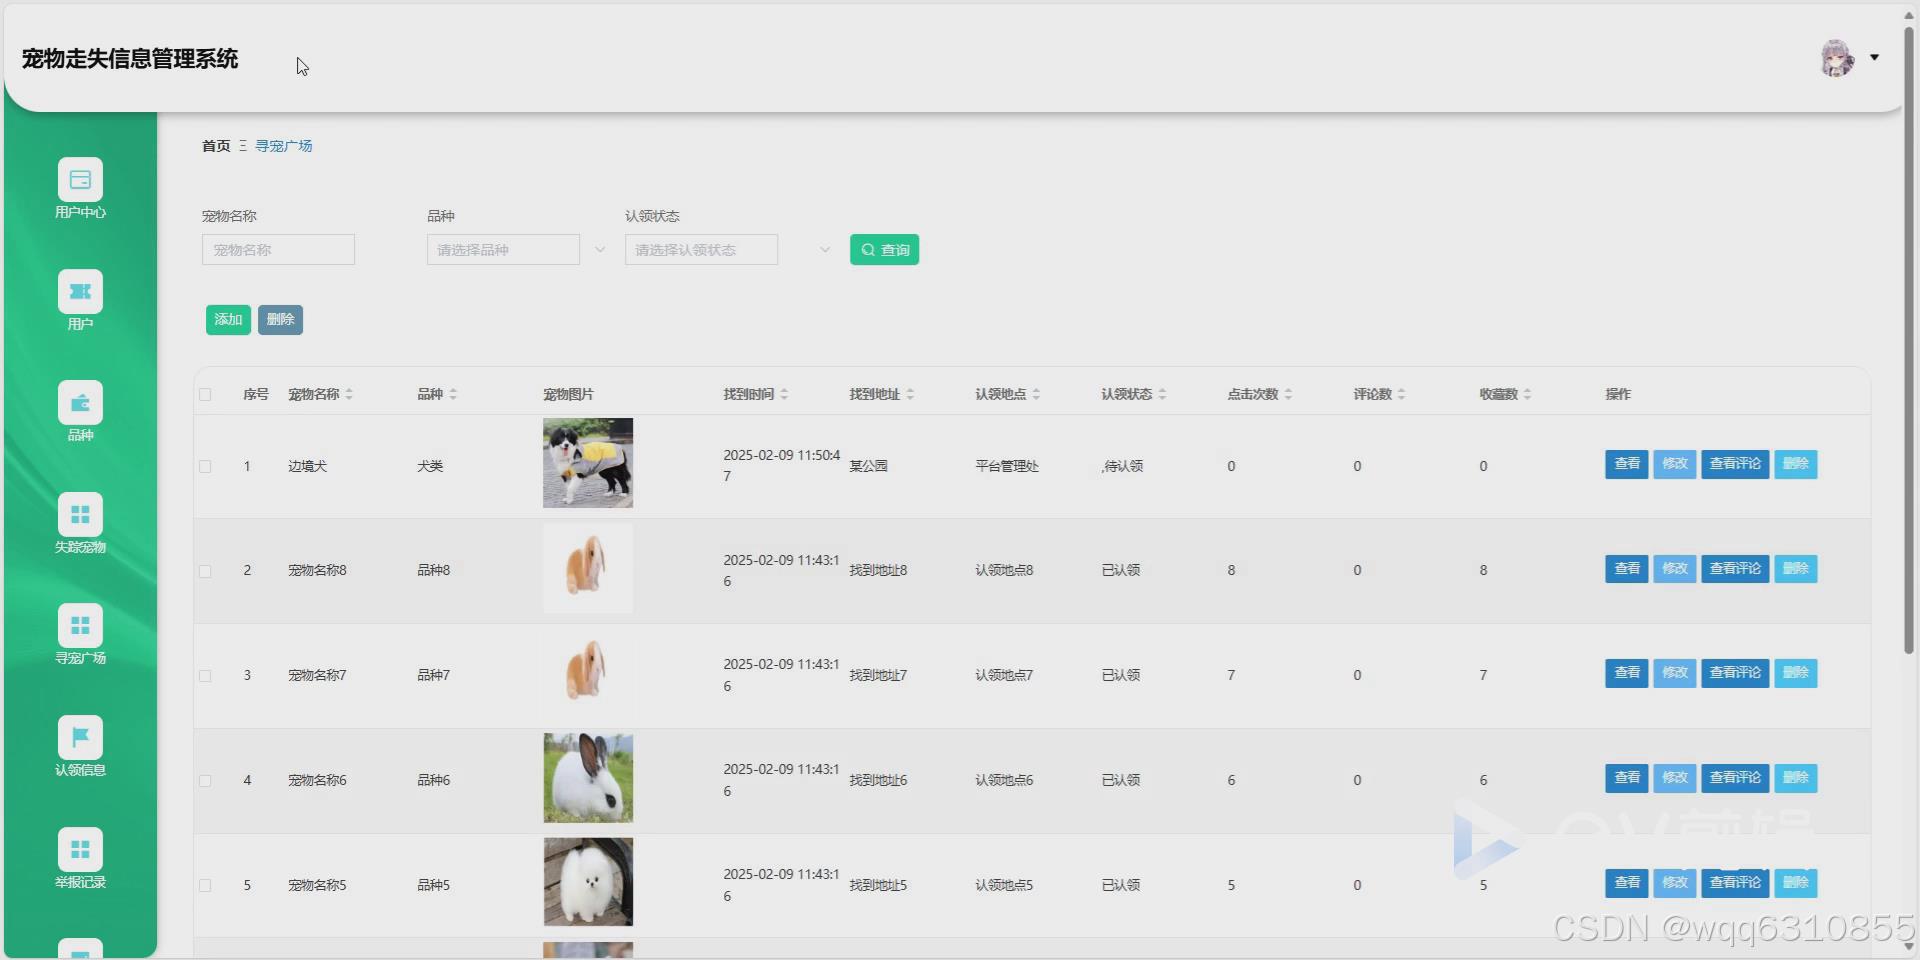Click 查看 for the 宠物名称8 row
The width and height of the screenshot is (1920, 960).
[1627, 569]
